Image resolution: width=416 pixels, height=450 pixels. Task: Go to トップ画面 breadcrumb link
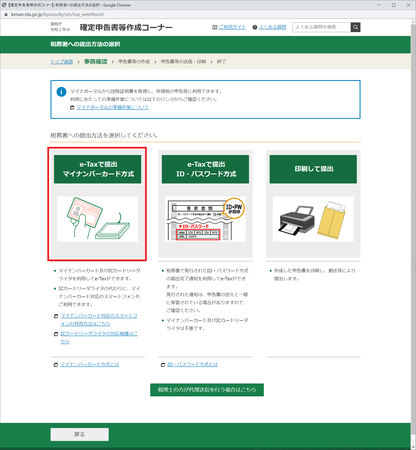(x=62, y=62)
